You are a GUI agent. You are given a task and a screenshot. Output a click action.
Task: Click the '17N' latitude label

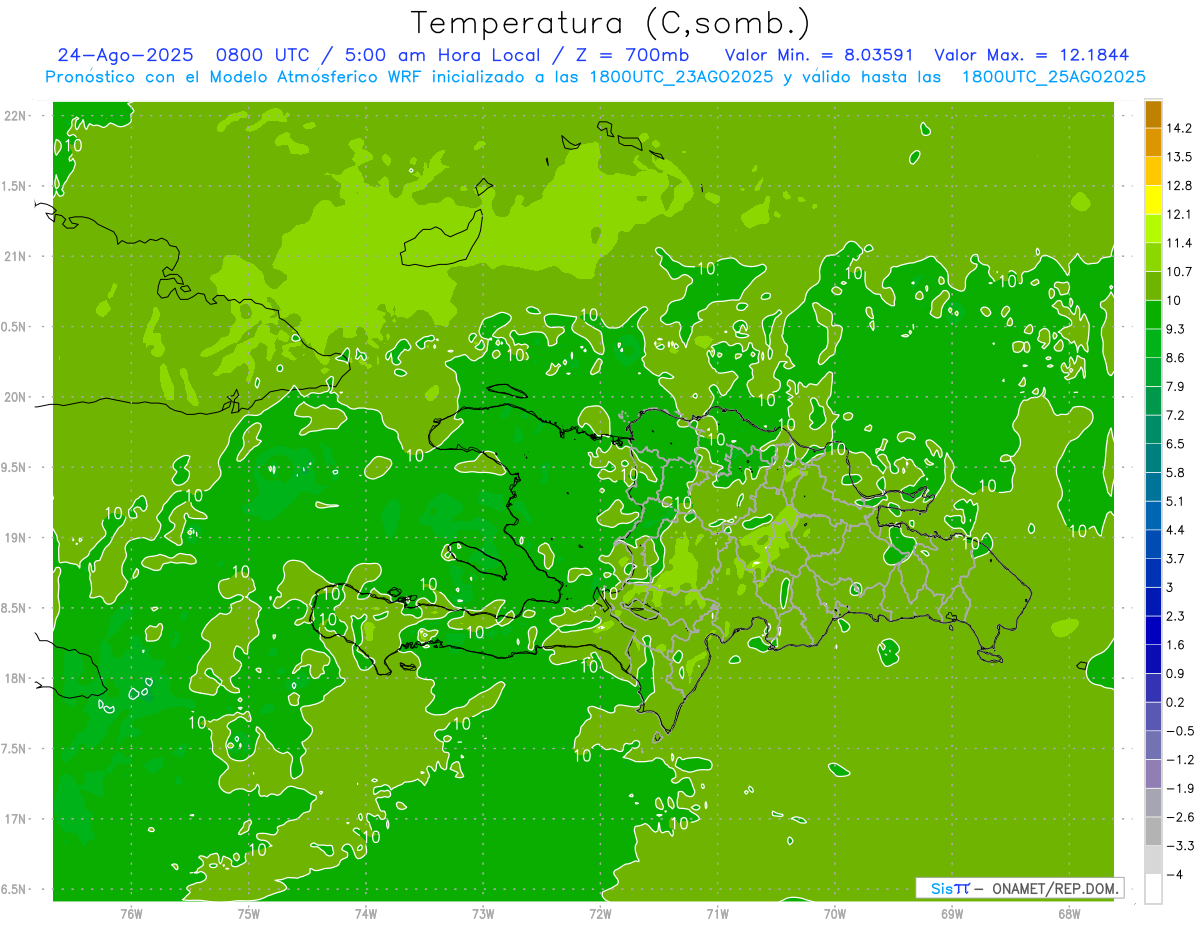(x=14, y=819)
